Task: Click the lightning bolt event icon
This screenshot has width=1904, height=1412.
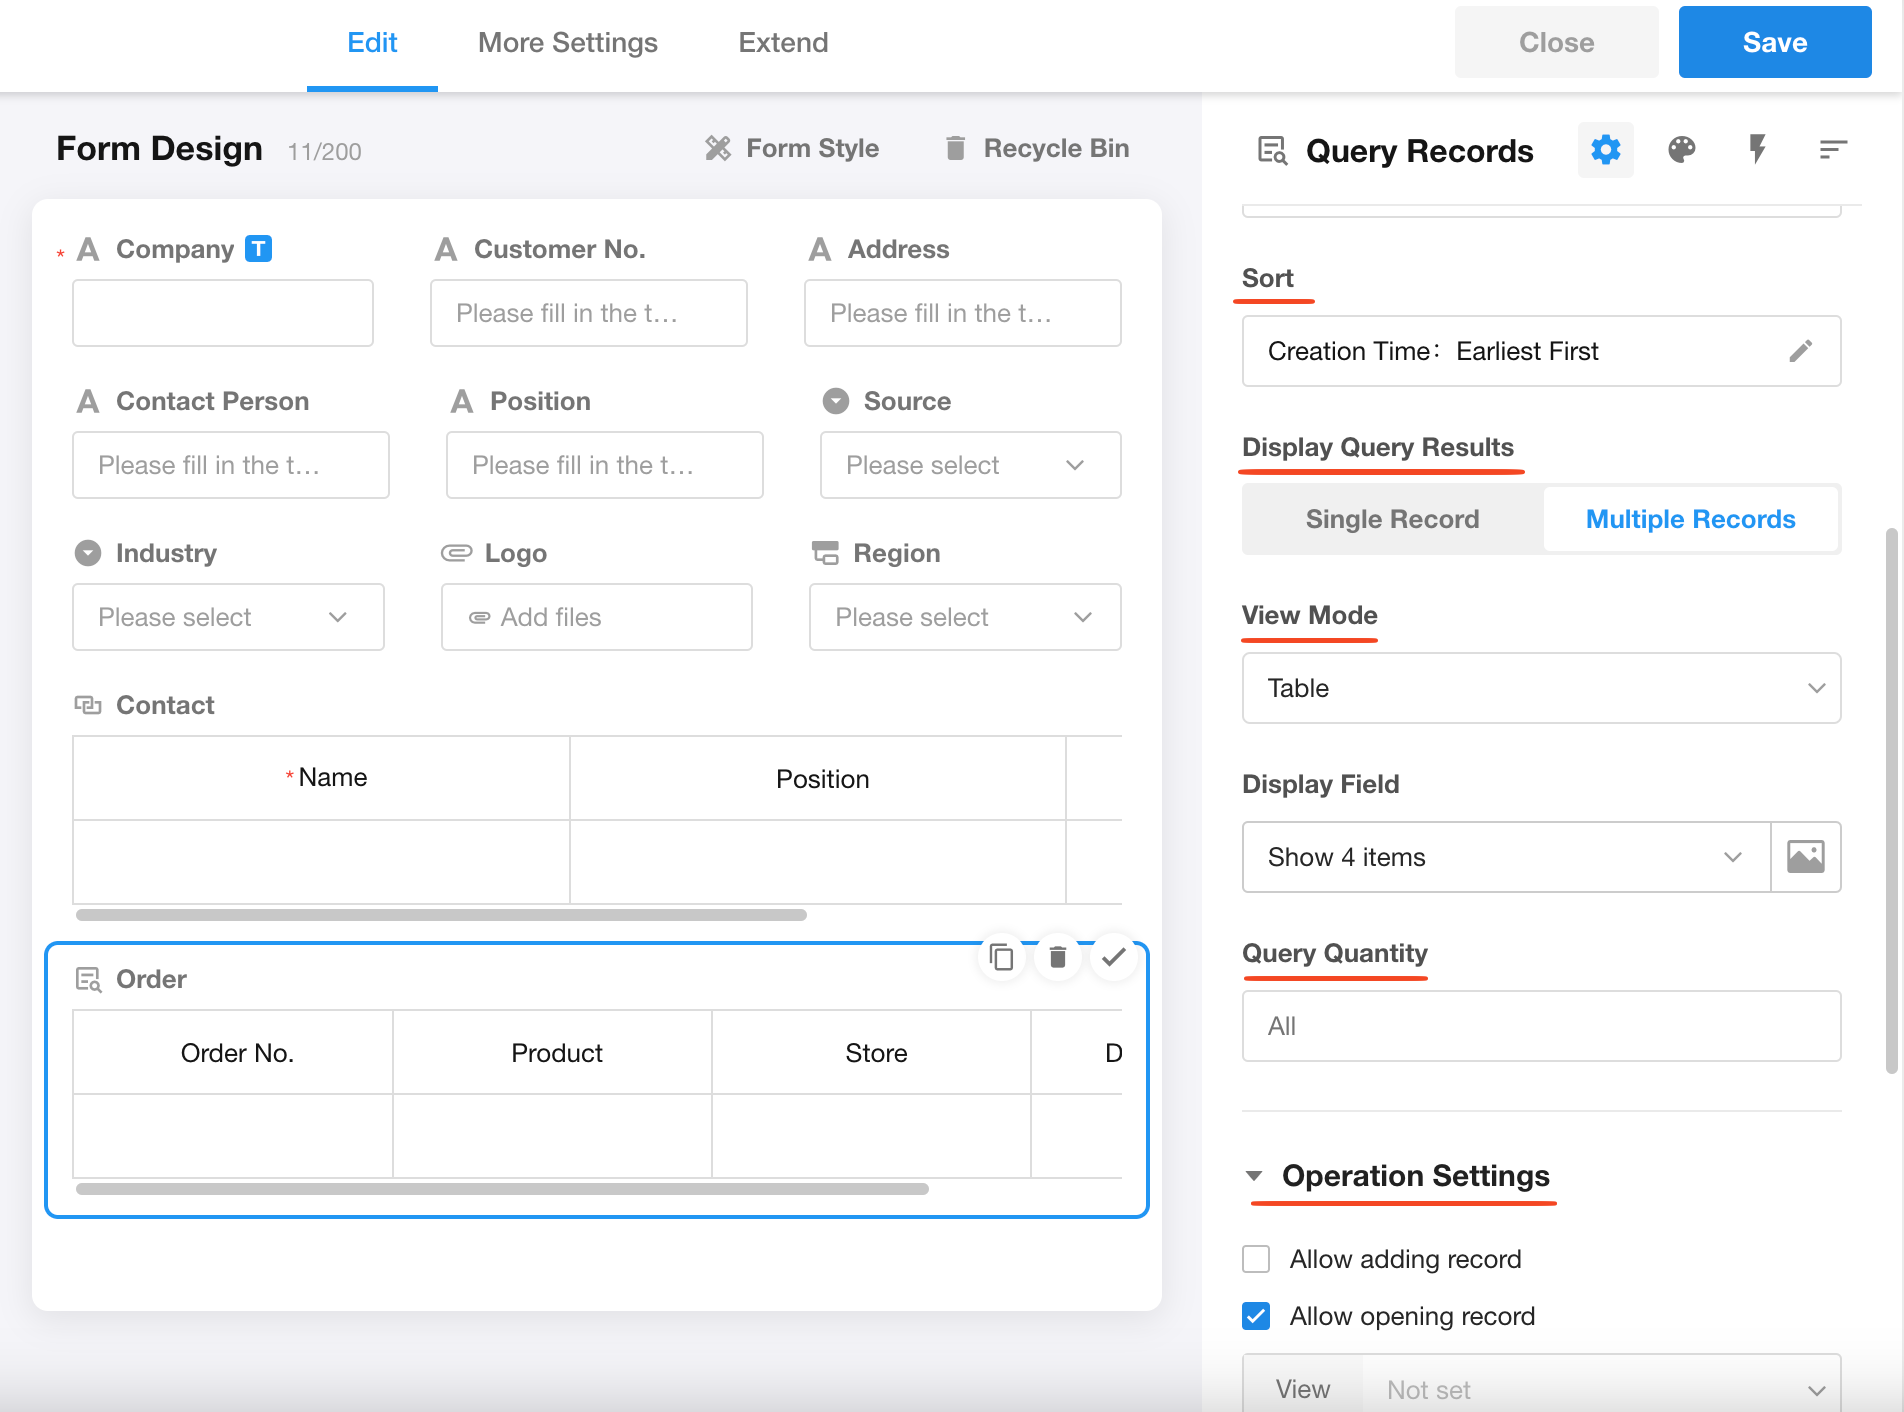Action: 1757,150
